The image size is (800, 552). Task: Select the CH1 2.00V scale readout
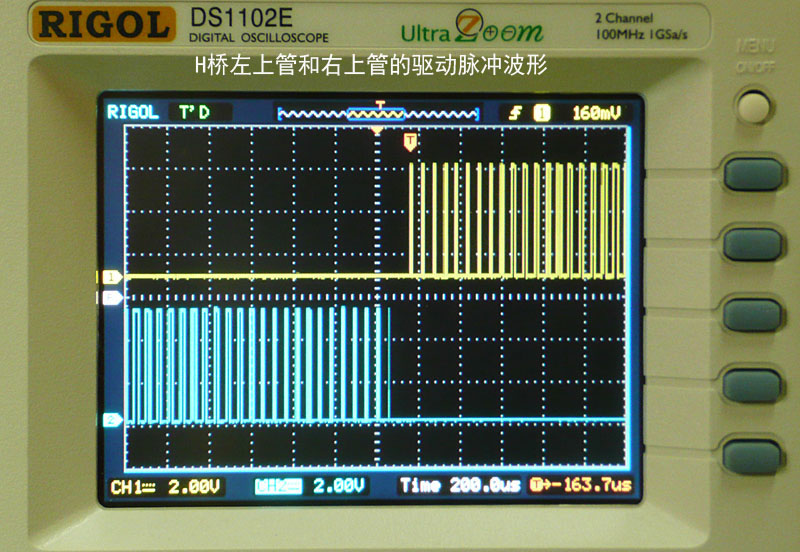point(166,486)
